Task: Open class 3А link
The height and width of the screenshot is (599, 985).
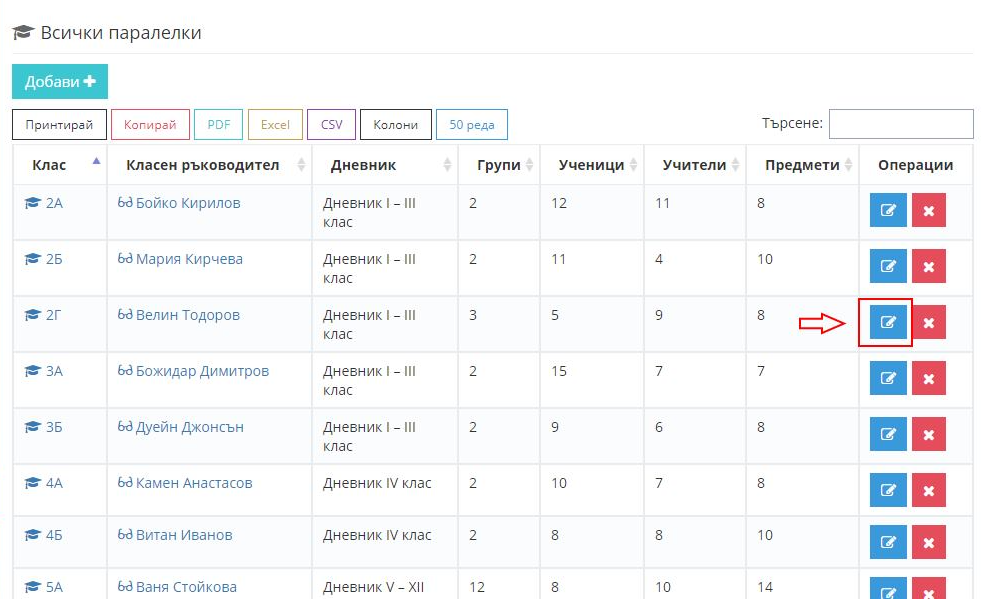Action: point(53,371)
